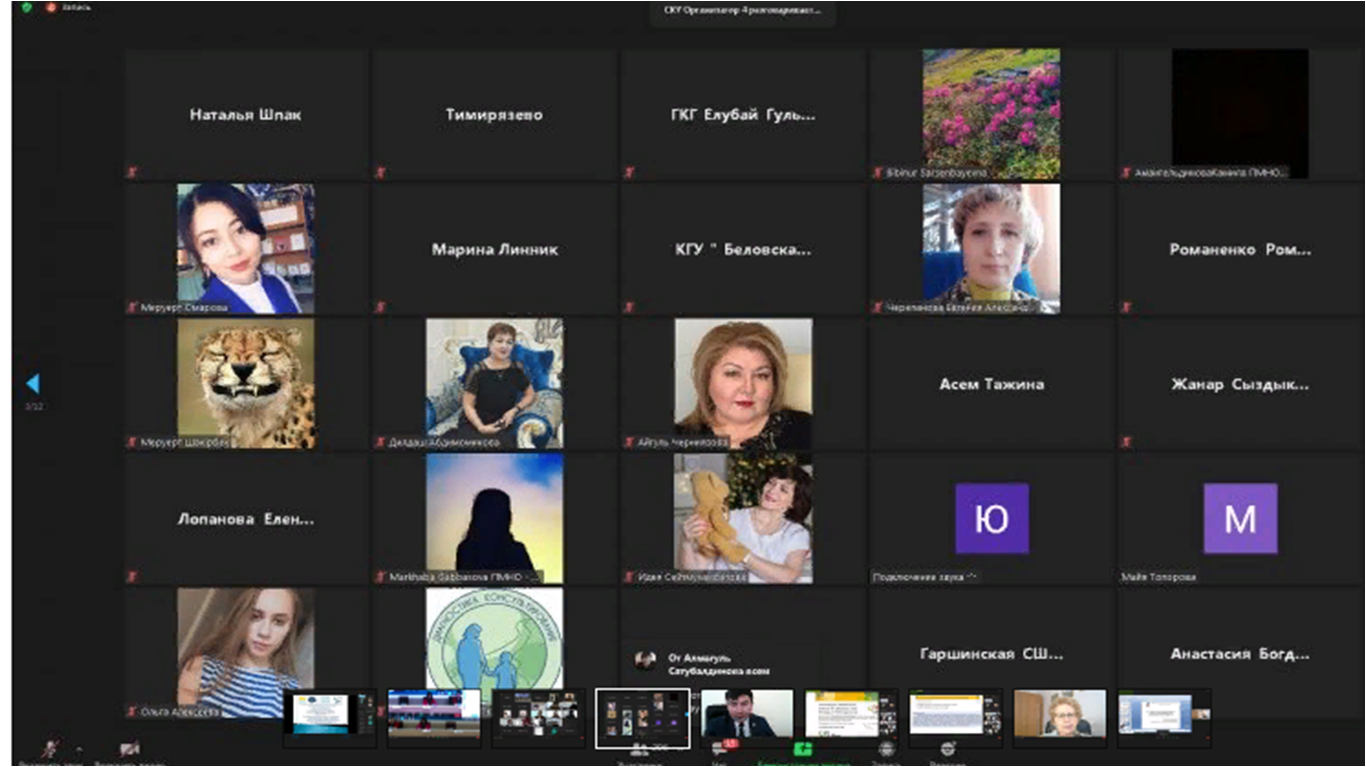Viewport: 1366px width, 767px height.
Task: Open the Reactions smiley icon
Action: click(948, 748)
